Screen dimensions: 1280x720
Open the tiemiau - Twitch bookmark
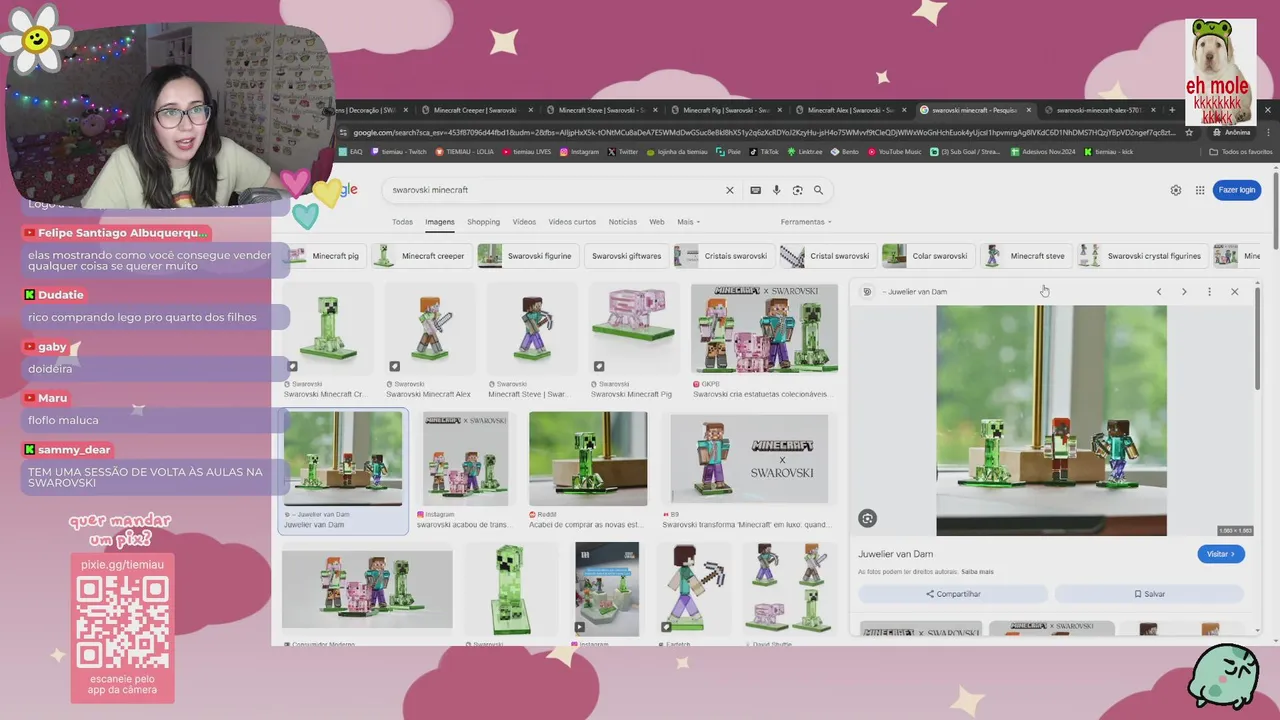398,152
